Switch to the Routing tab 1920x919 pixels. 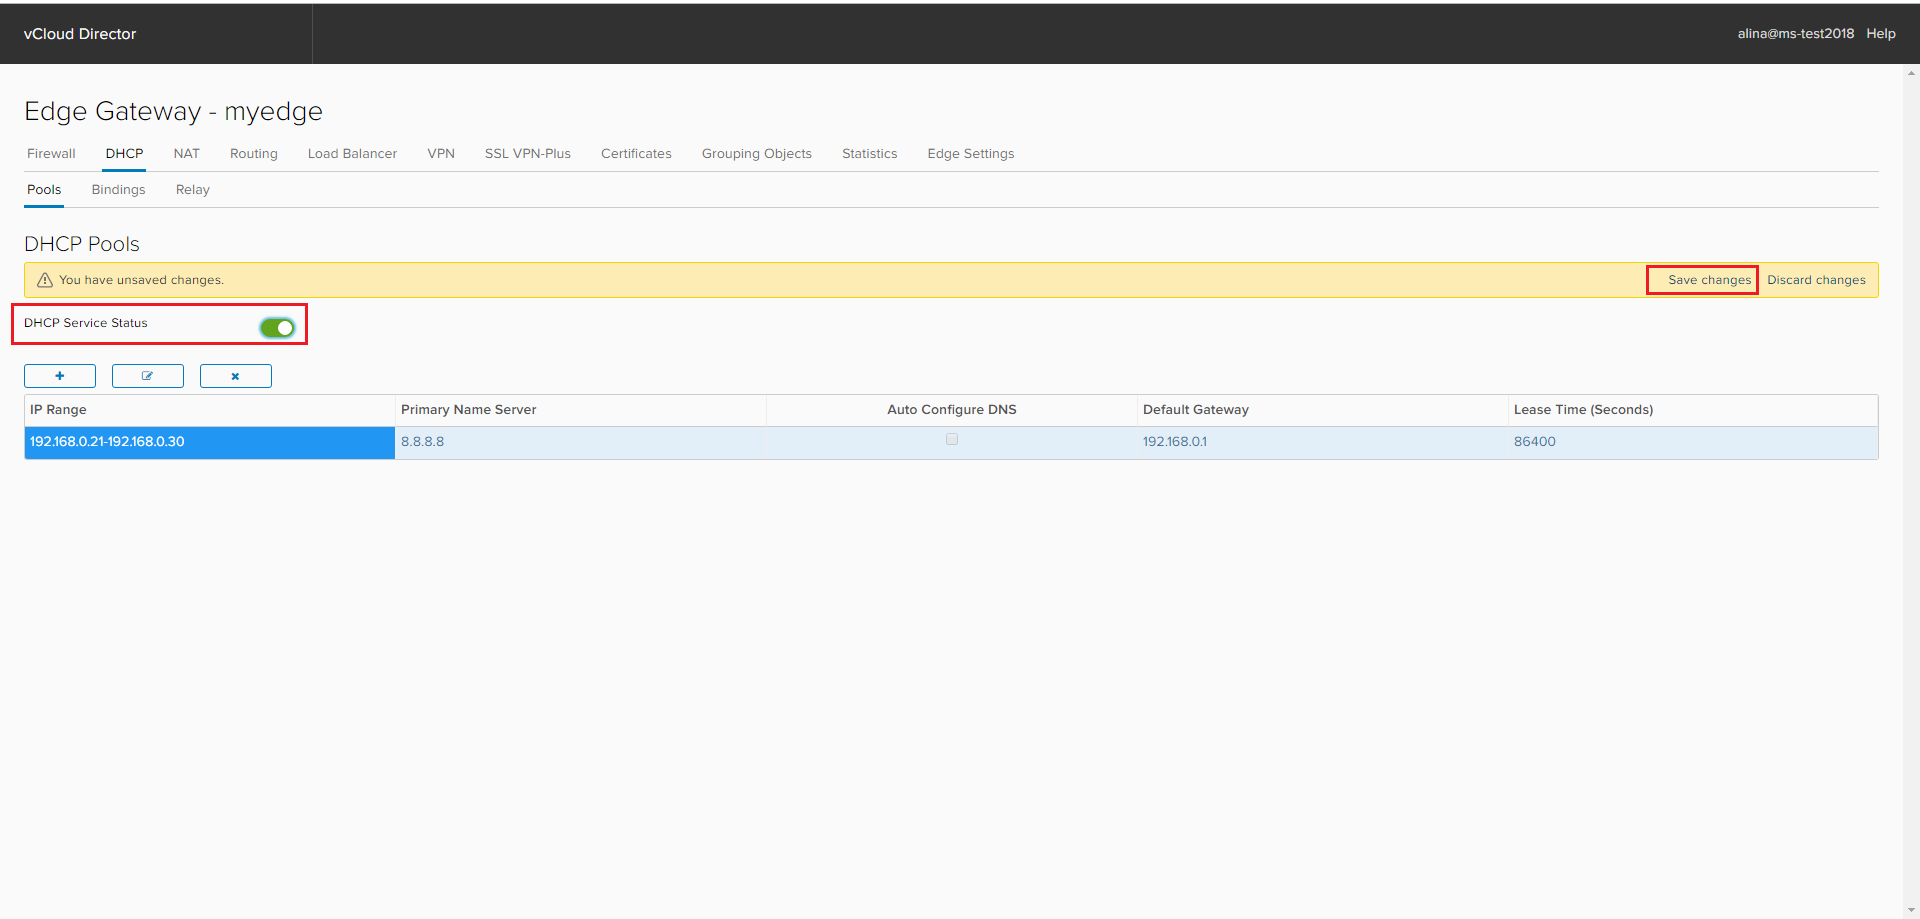coord(253,153)
